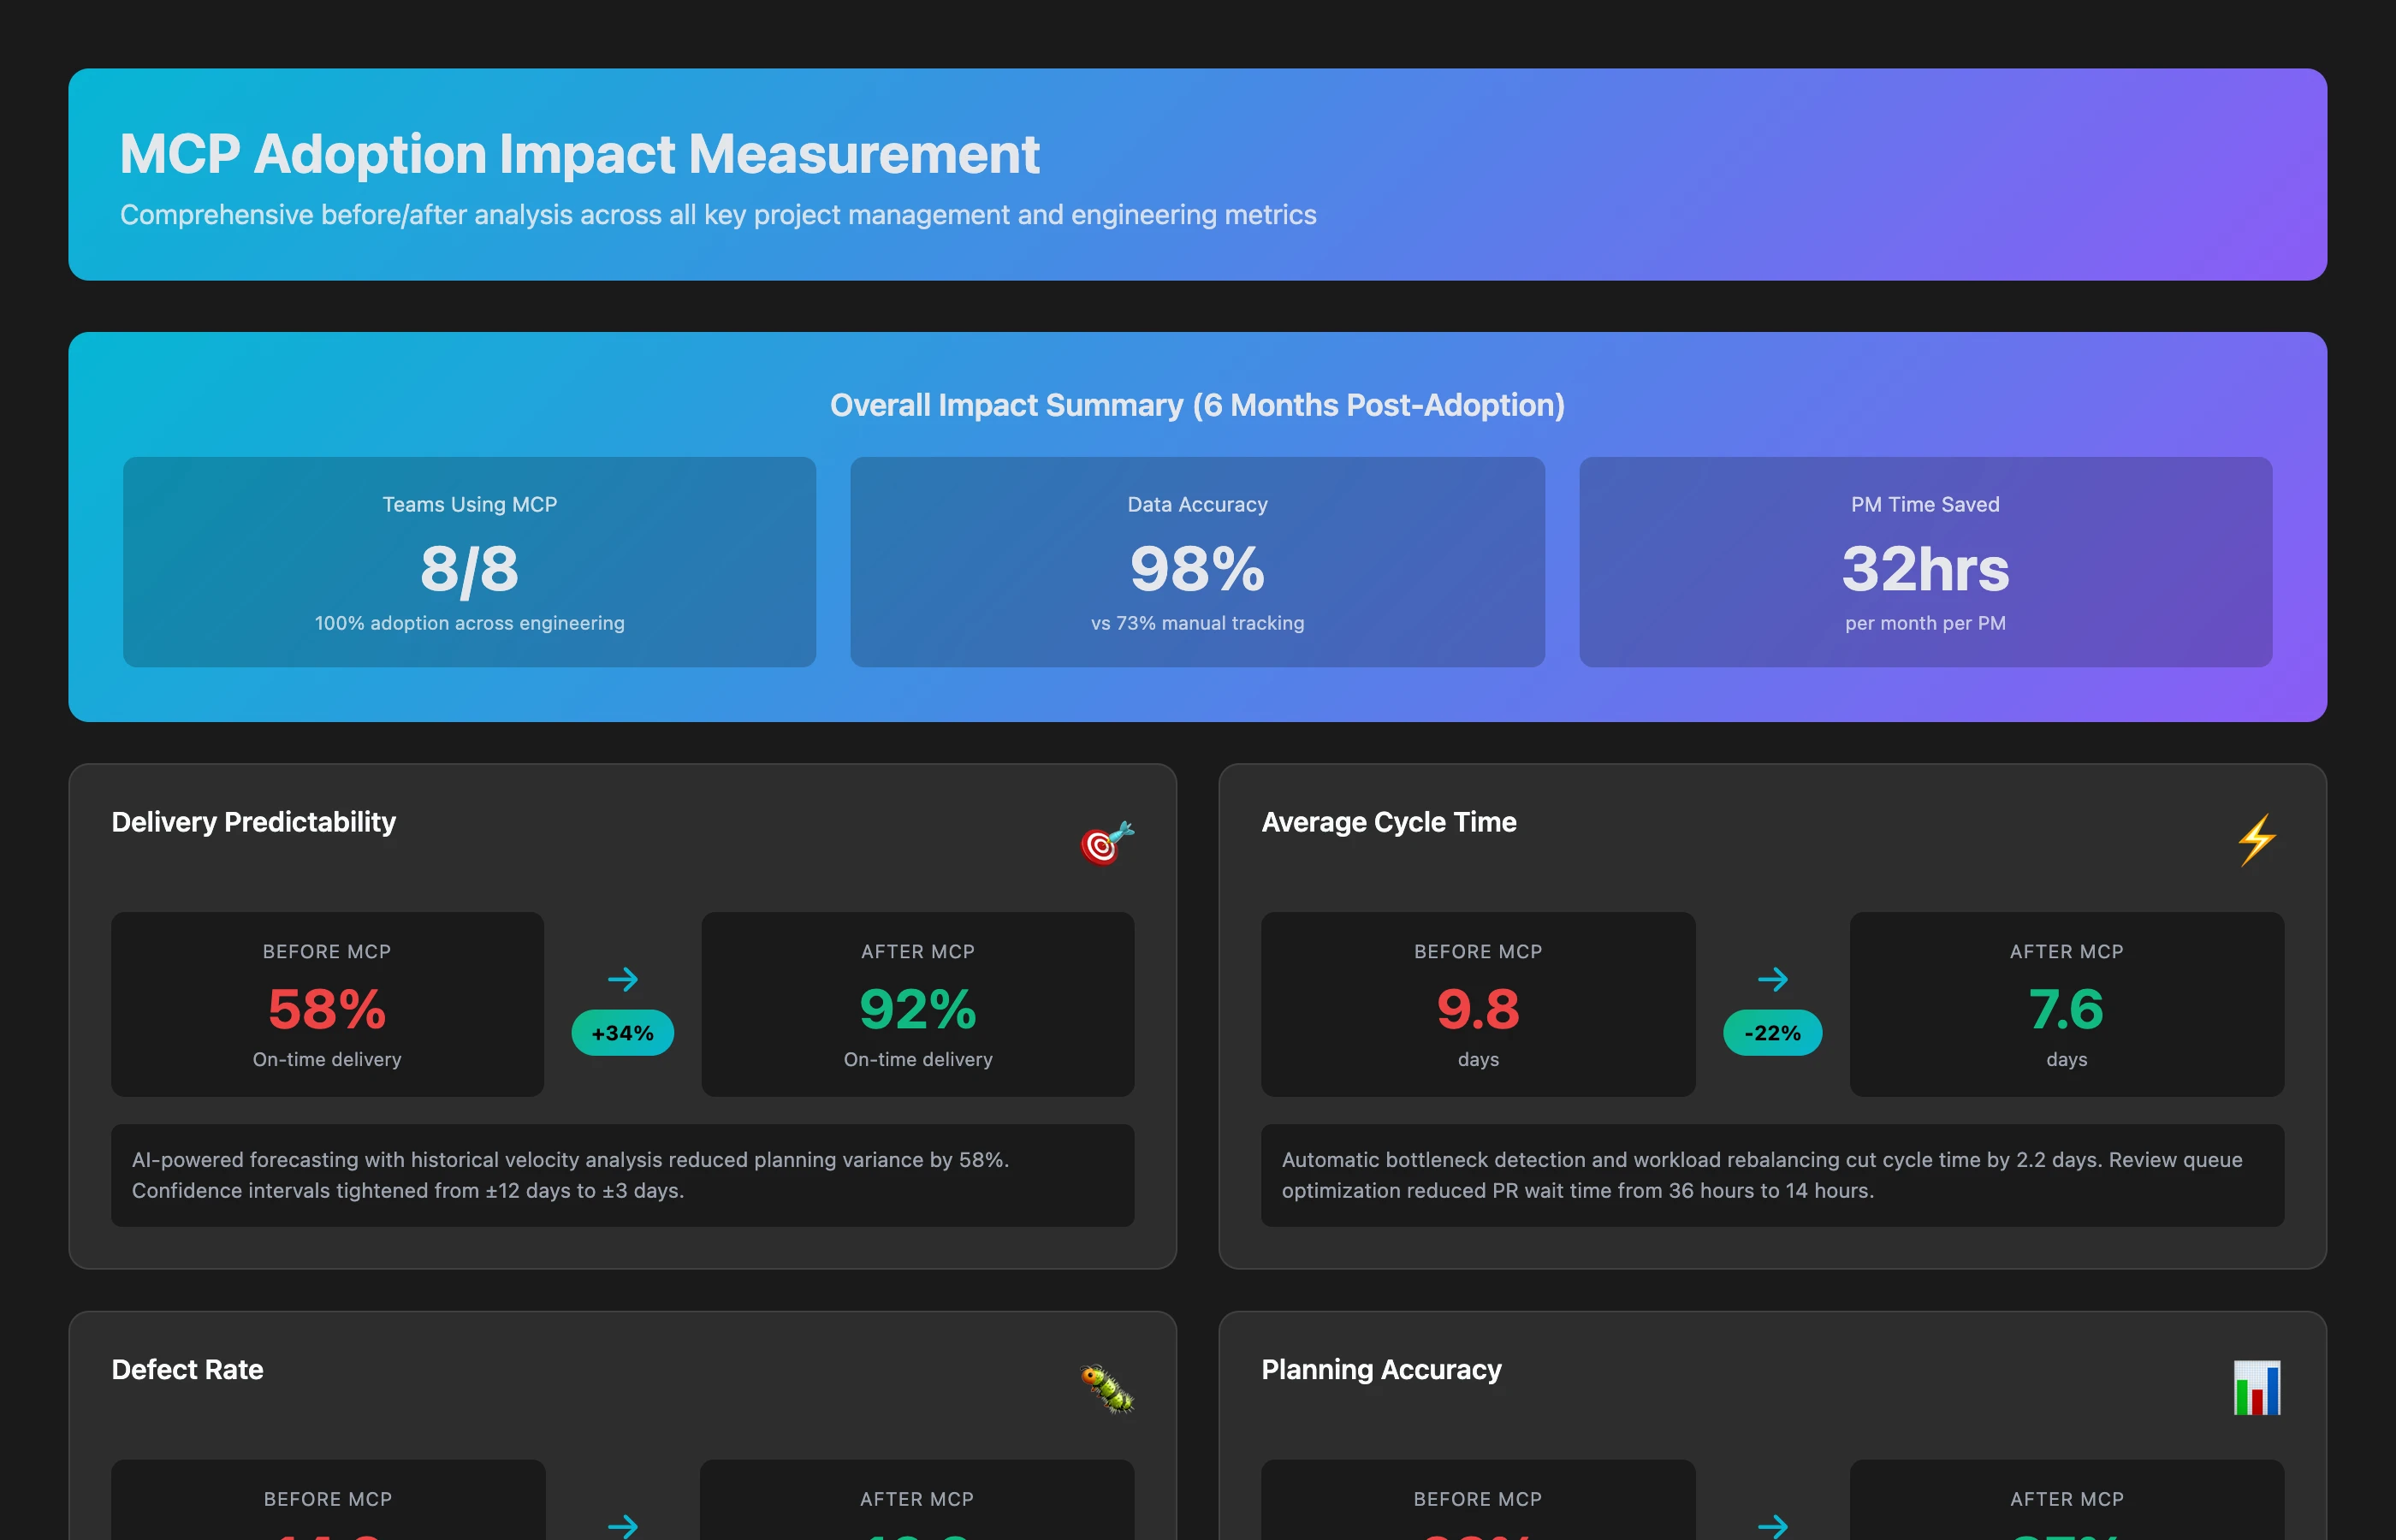Click the Planning Accuracy heading
Viewport: 2396px width, 1540px height.
click(x=1382, y=1370)
